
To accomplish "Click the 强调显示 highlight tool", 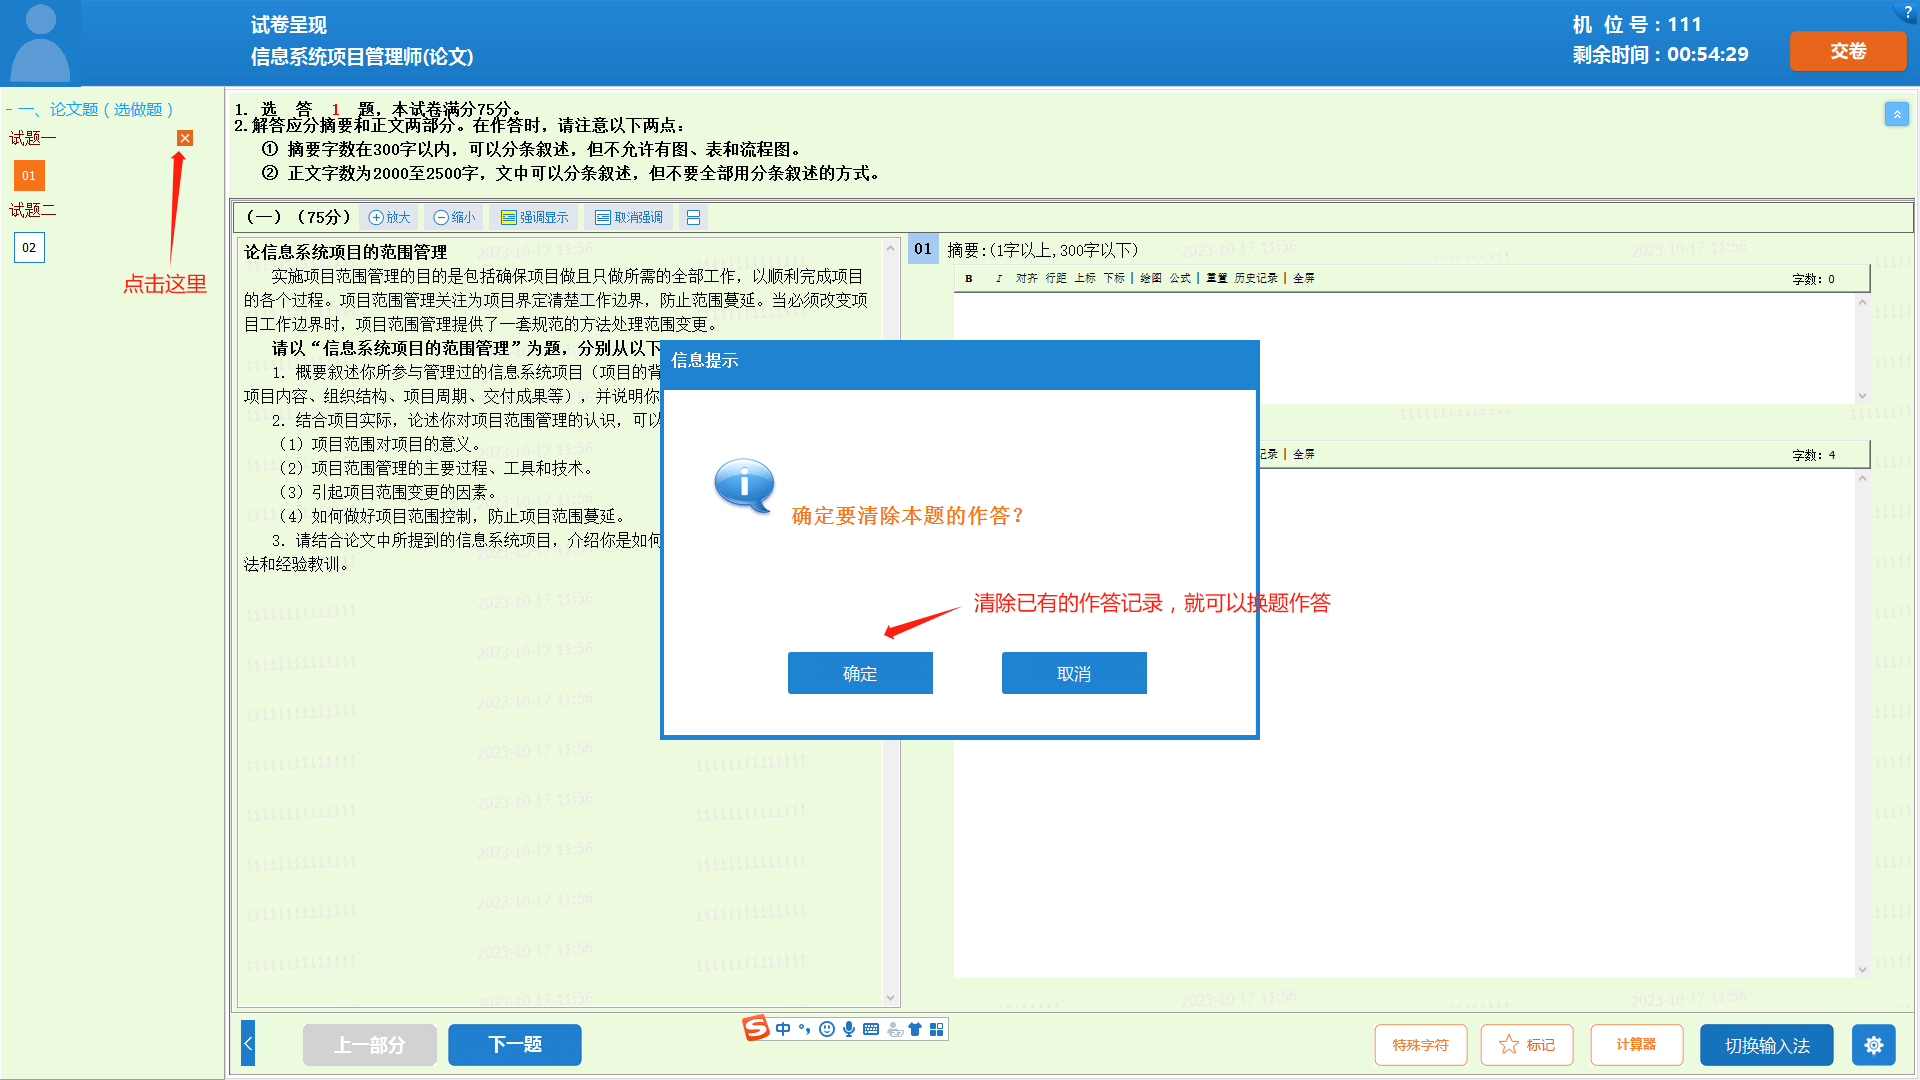I will [x=534, y=217].
